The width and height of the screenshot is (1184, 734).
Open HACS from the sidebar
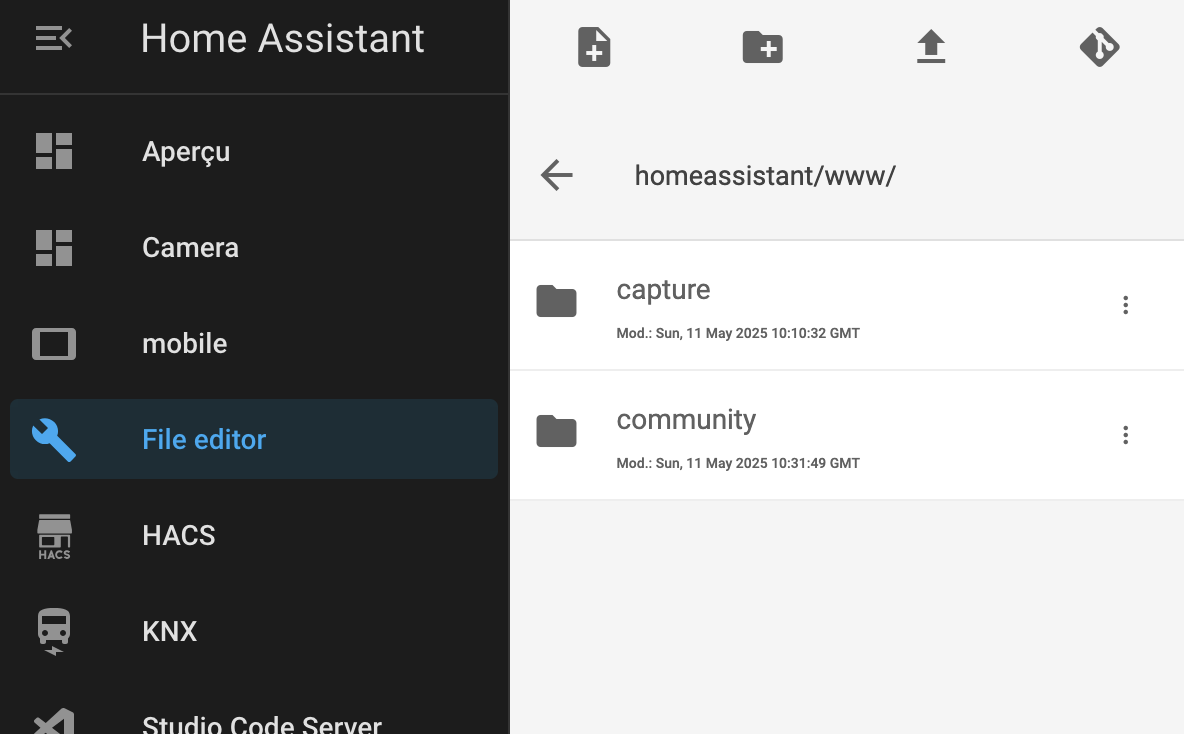(178, 535)
